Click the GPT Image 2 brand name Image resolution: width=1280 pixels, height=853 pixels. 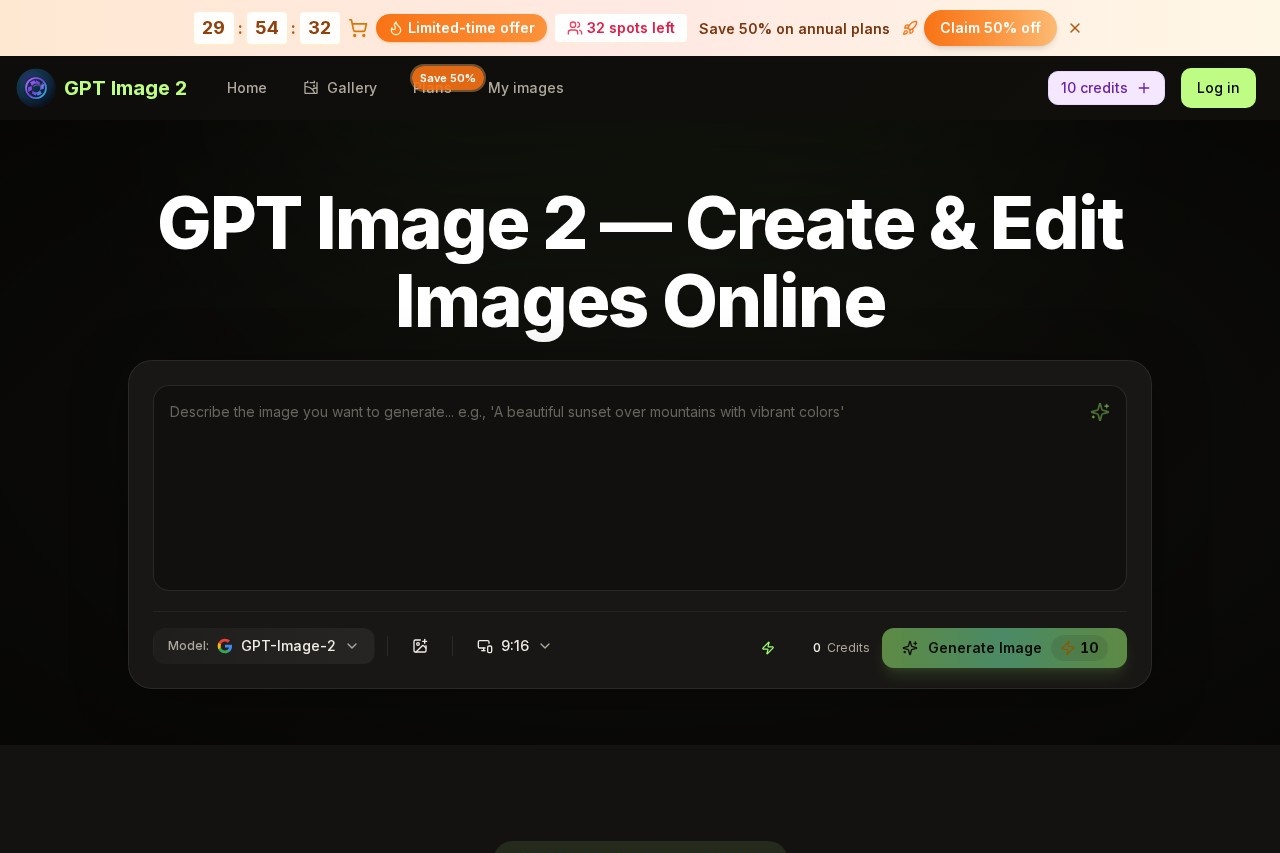pyautogui.click(x=125, y=88)
